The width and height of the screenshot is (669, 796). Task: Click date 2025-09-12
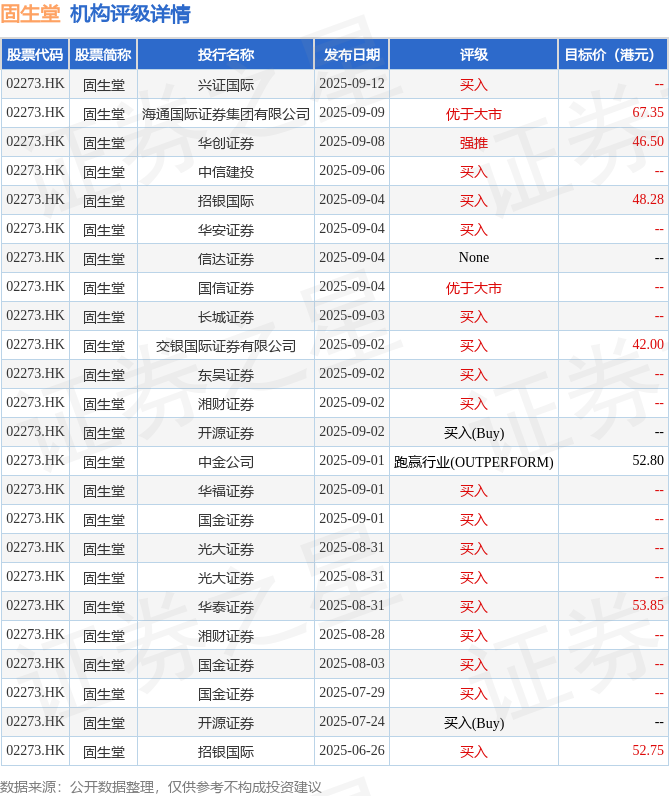[352, 83]
